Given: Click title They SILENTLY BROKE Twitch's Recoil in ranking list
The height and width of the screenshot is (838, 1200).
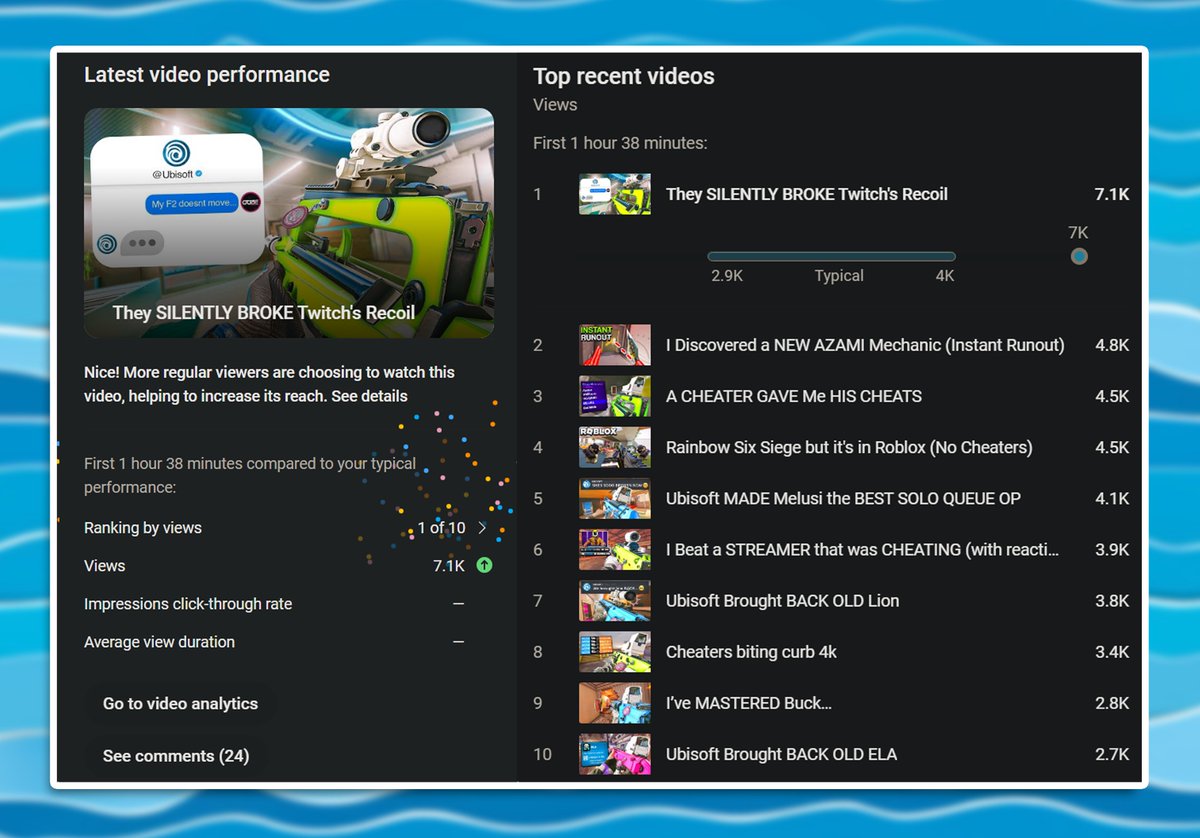Looking at the screenshot, I should [807, 194].
